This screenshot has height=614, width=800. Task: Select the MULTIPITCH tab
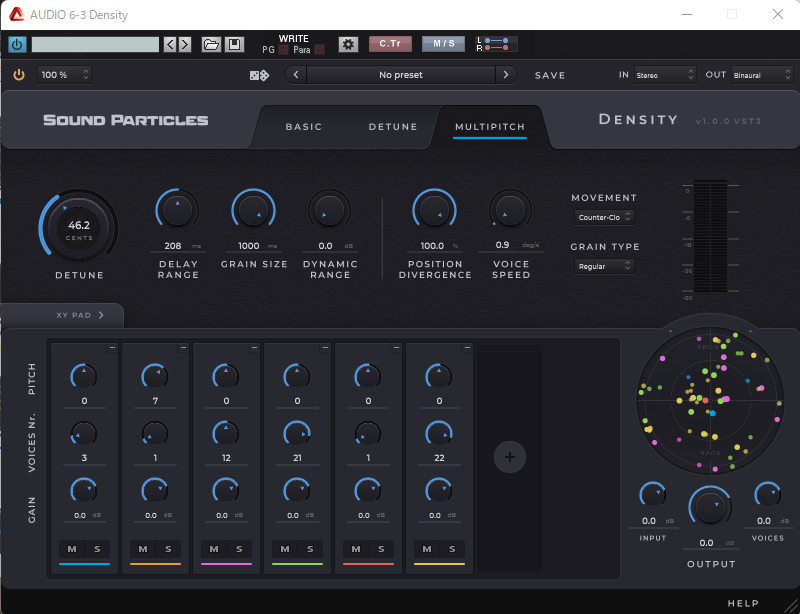coord(490,127)
